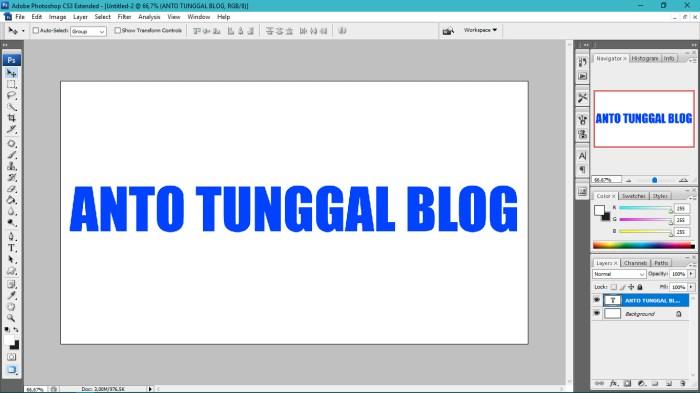Select the Brush tool
The height and width of the screenshot is (393, 700).
click(x=12, y=155)
